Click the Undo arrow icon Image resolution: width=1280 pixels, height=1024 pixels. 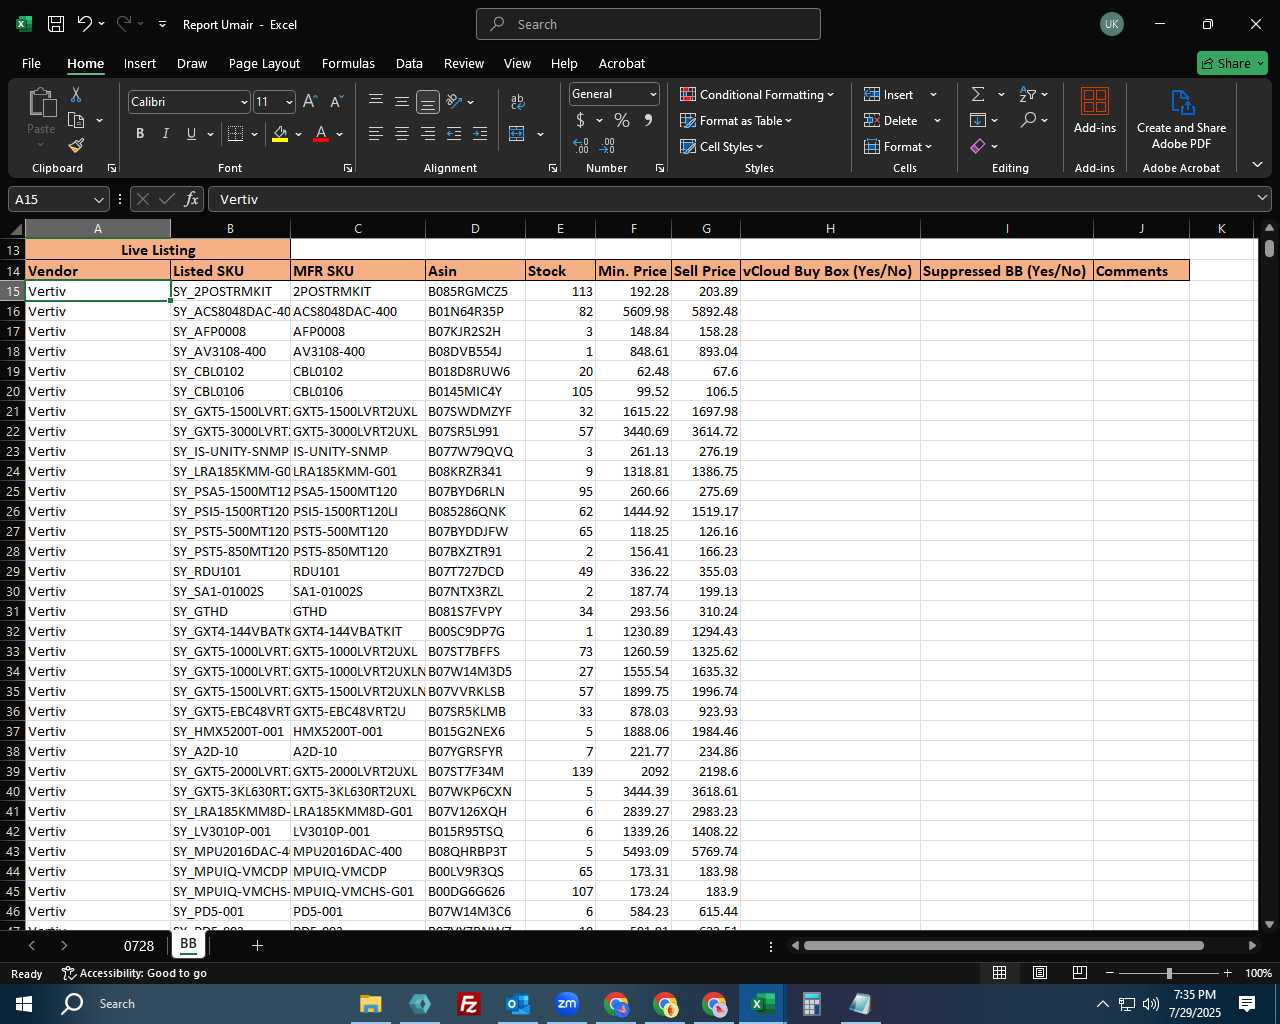point(85,24)
